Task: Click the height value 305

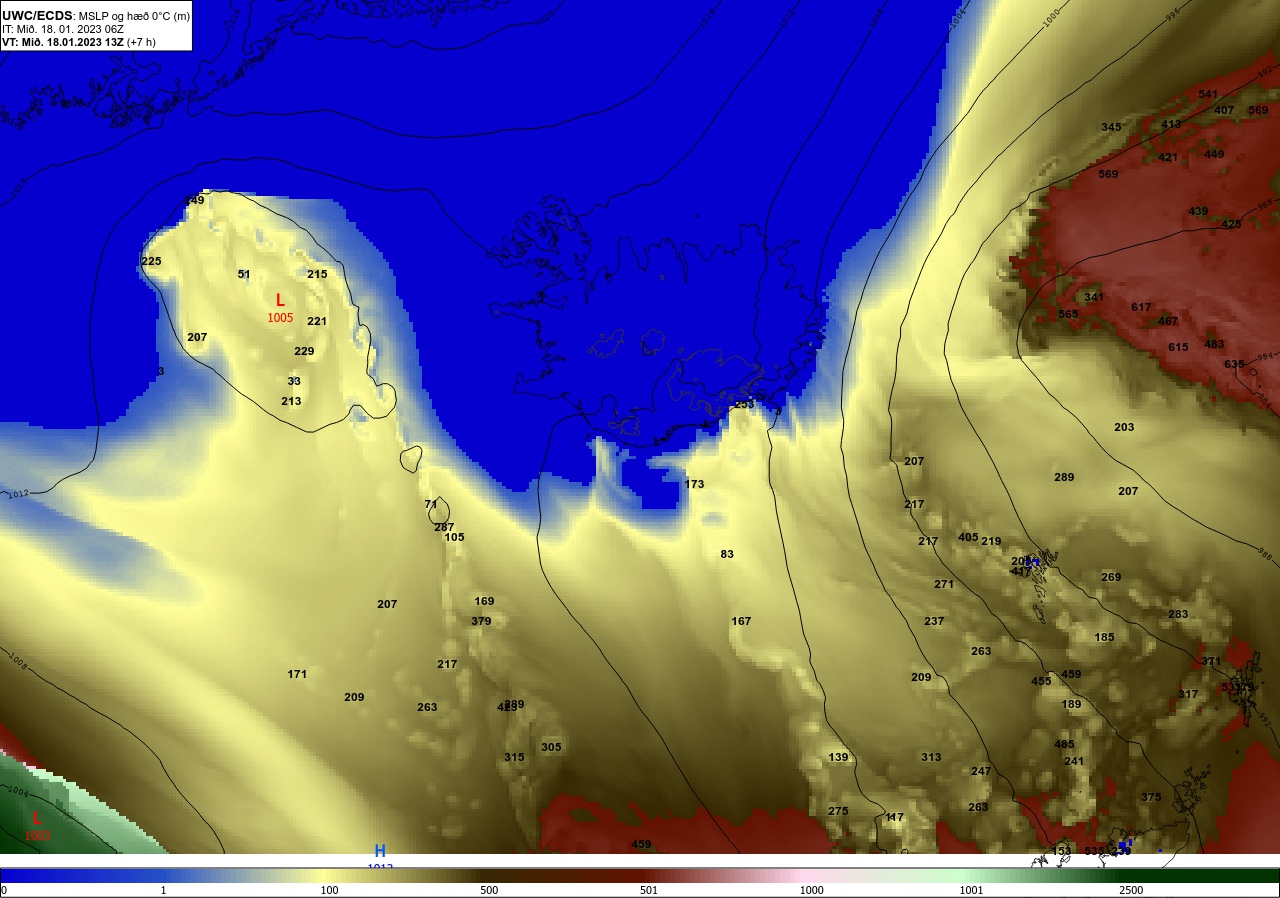Action: 551,747
